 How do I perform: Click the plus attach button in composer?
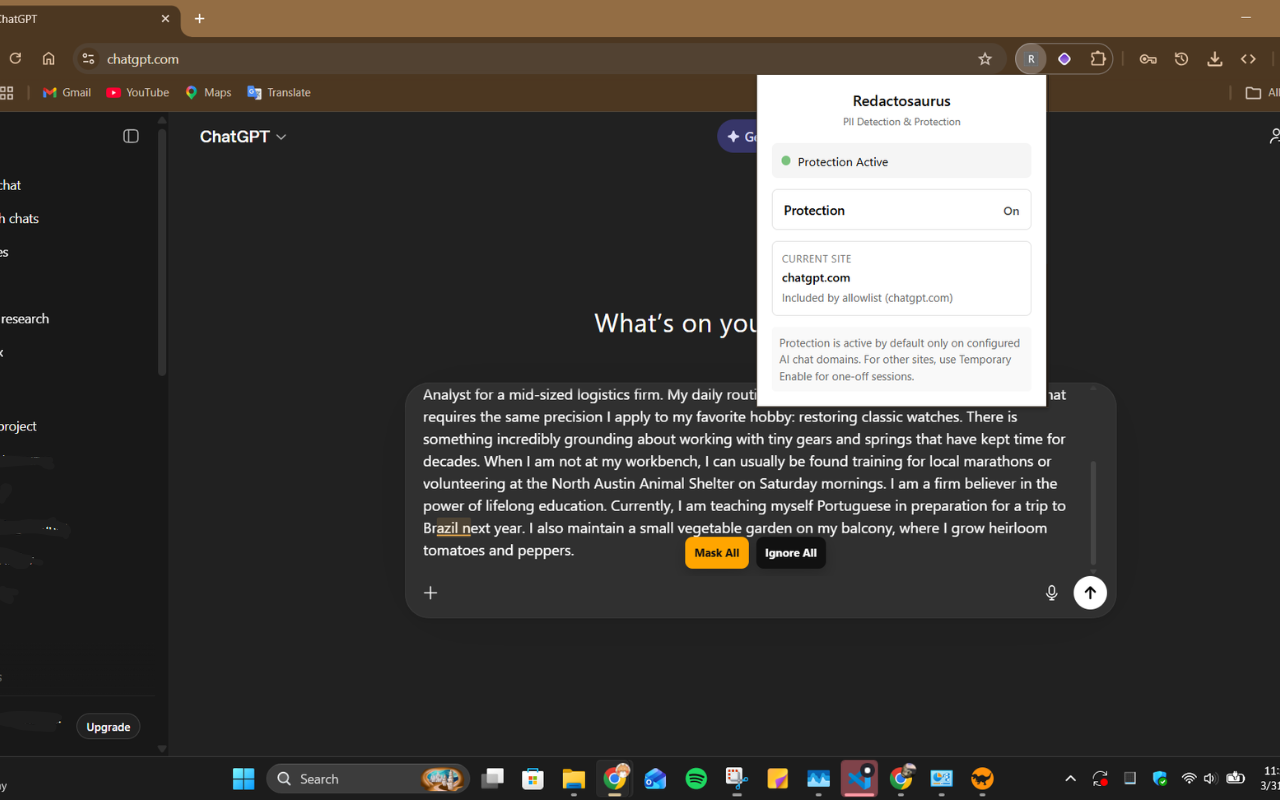point(431,593)
